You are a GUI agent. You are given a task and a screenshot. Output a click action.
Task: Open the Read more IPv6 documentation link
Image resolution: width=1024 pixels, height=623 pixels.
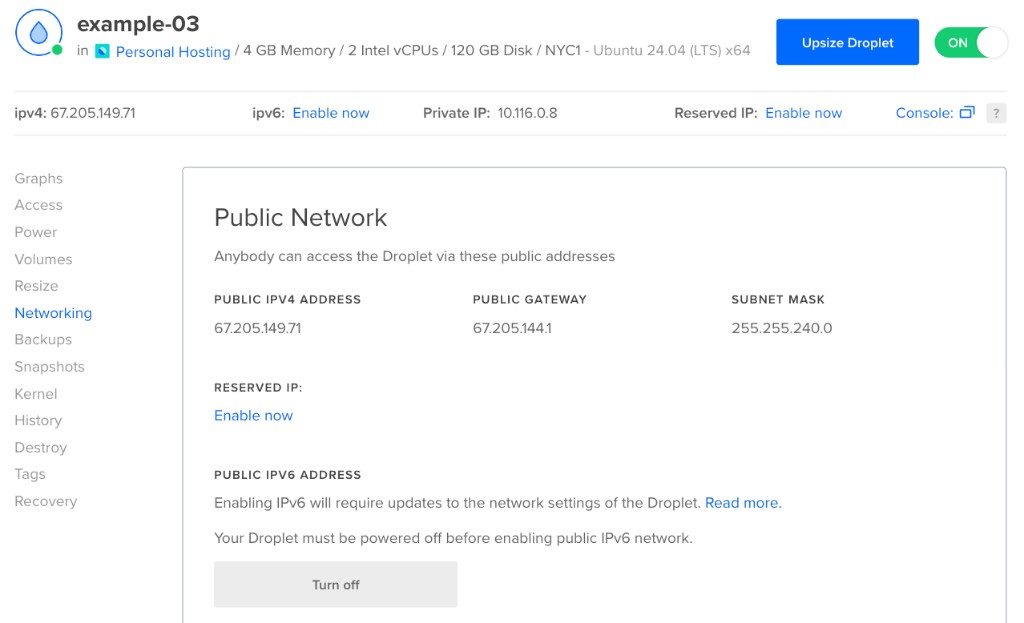(741, 502)
